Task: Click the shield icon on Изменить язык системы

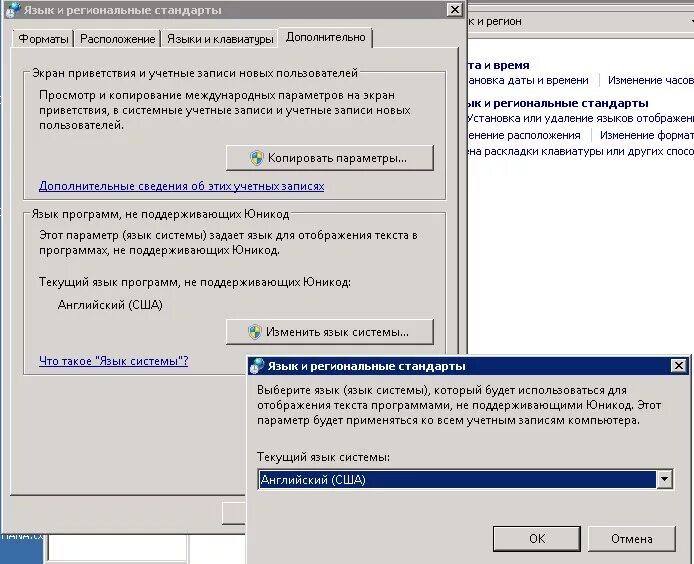Action: click(255, 332)
